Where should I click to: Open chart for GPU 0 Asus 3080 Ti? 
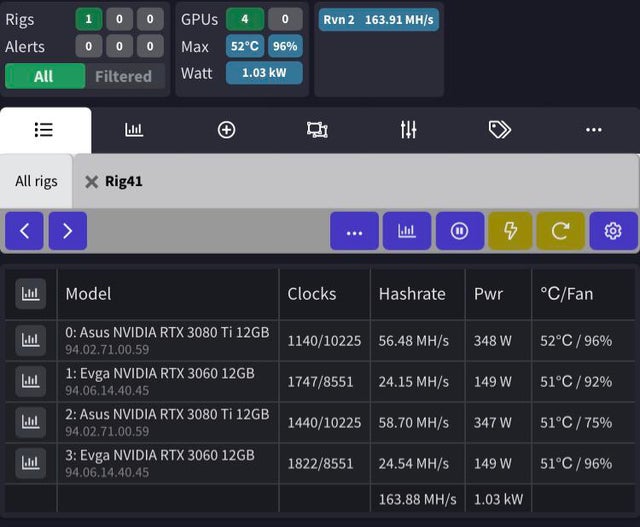point(31,340)
